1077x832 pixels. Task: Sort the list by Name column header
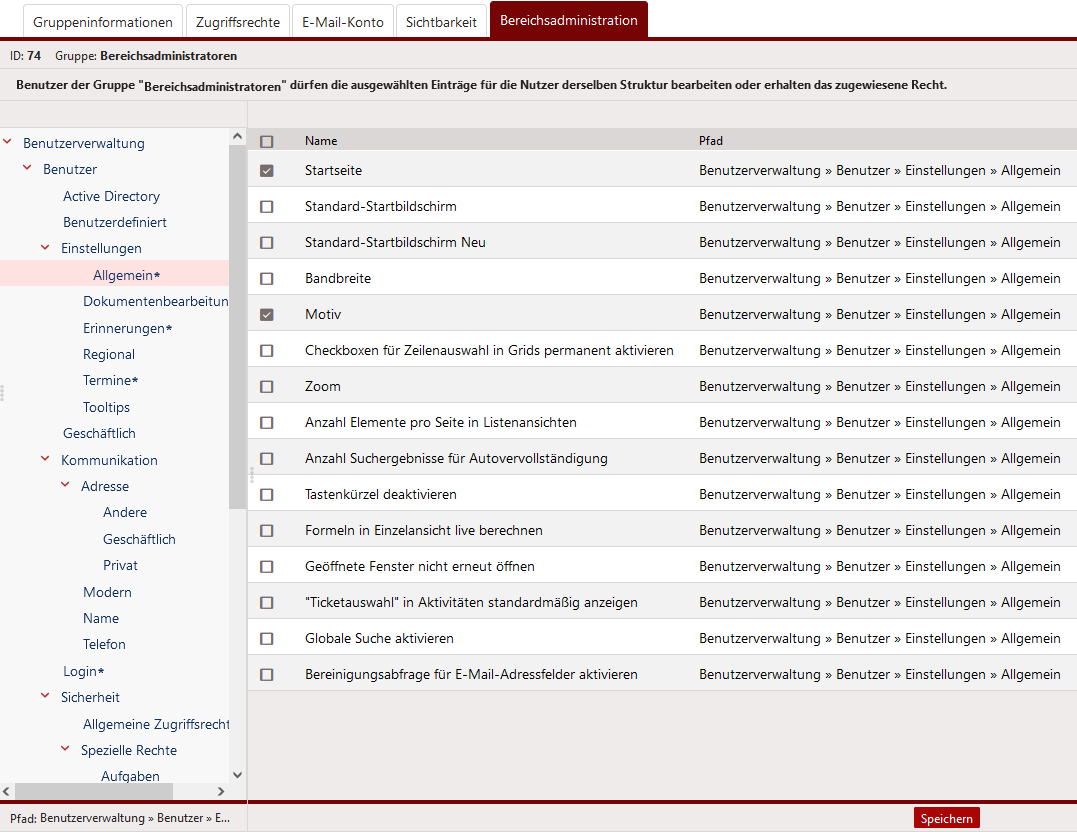point(321,141)
